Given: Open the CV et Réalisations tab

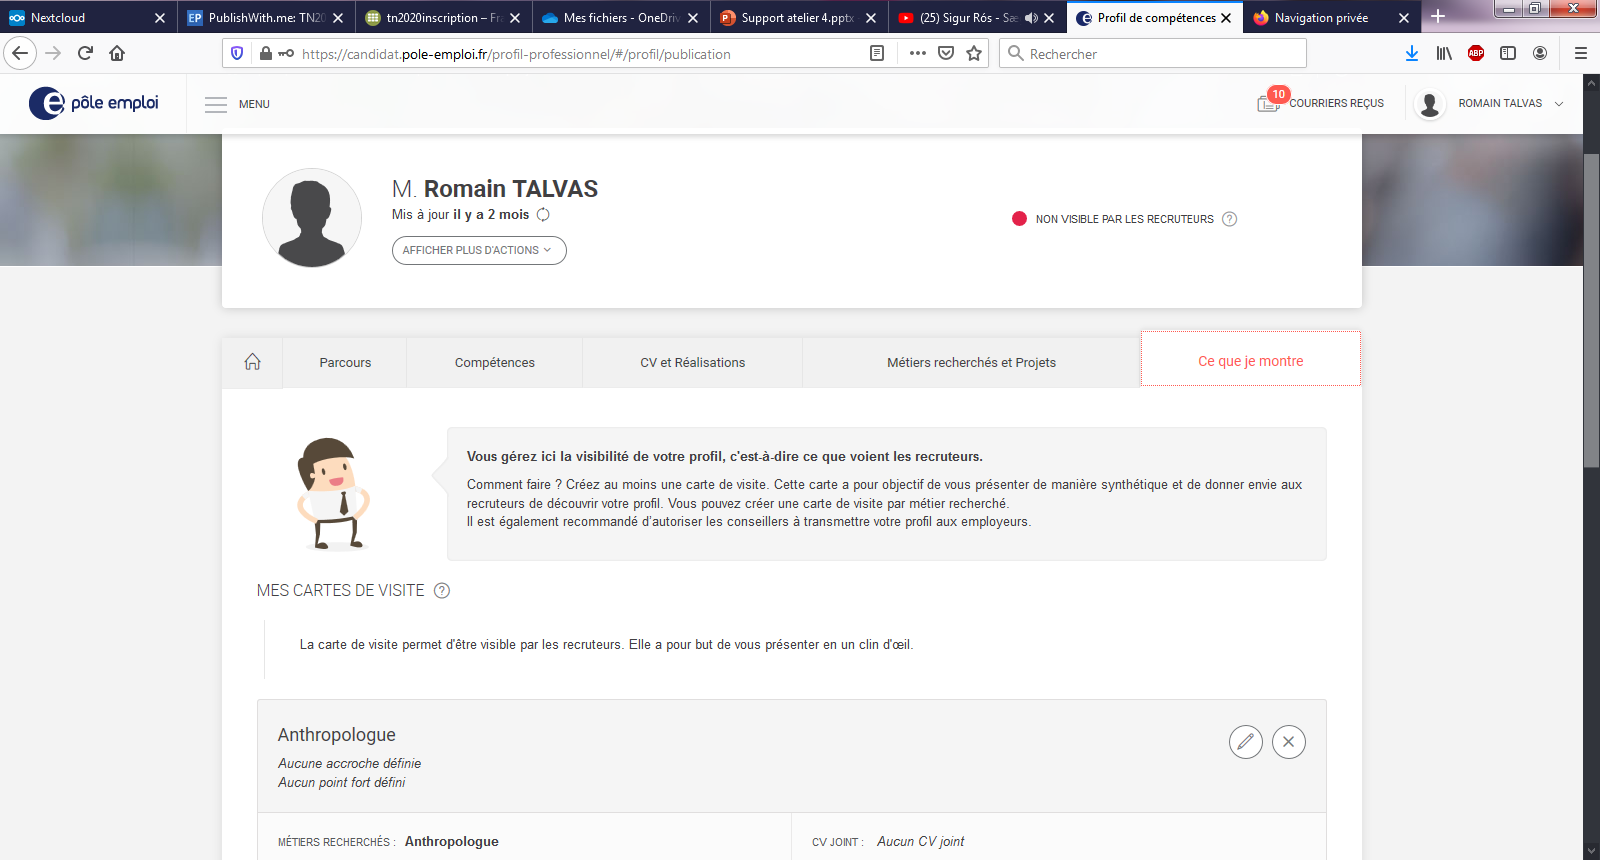Looking at the screenshot, I should pos(692,362).
